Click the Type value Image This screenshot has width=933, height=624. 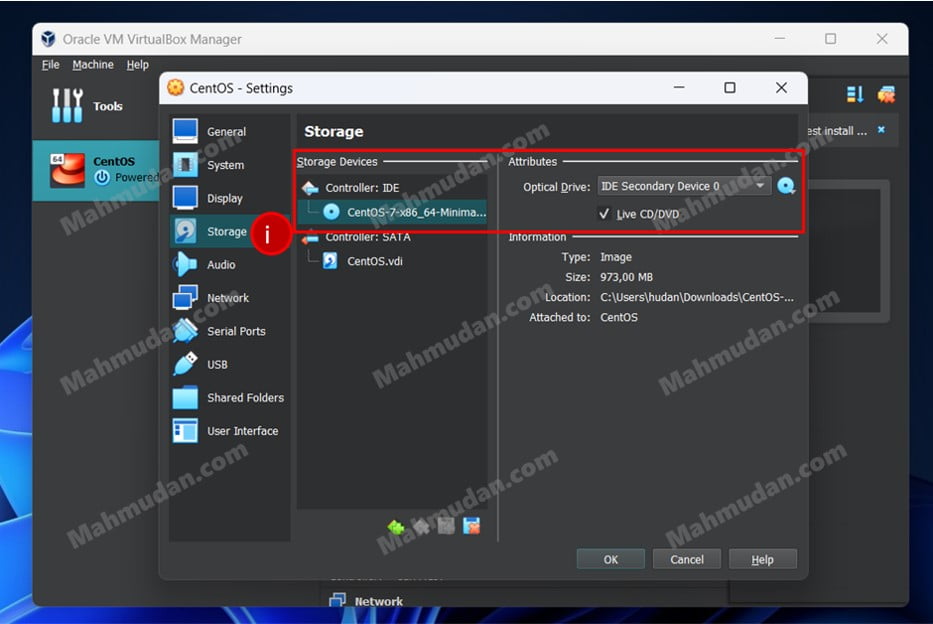click(616, 257)
